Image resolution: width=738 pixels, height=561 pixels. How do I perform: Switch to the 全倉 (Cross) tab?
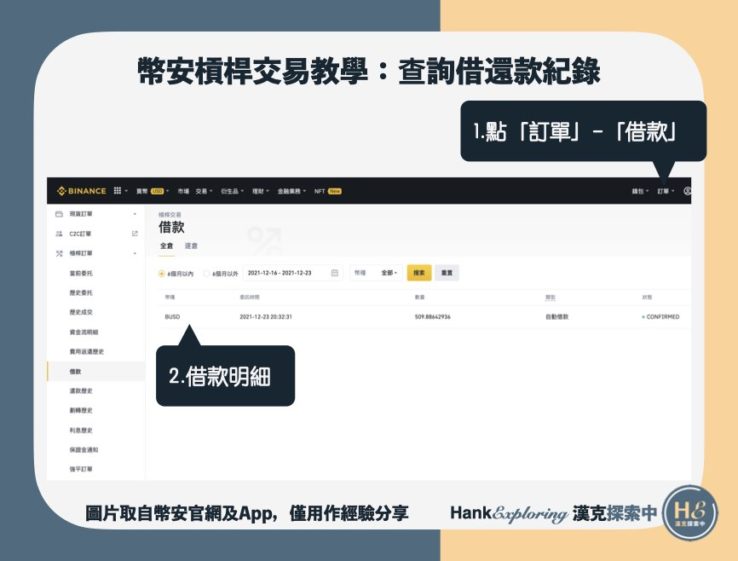167,246
